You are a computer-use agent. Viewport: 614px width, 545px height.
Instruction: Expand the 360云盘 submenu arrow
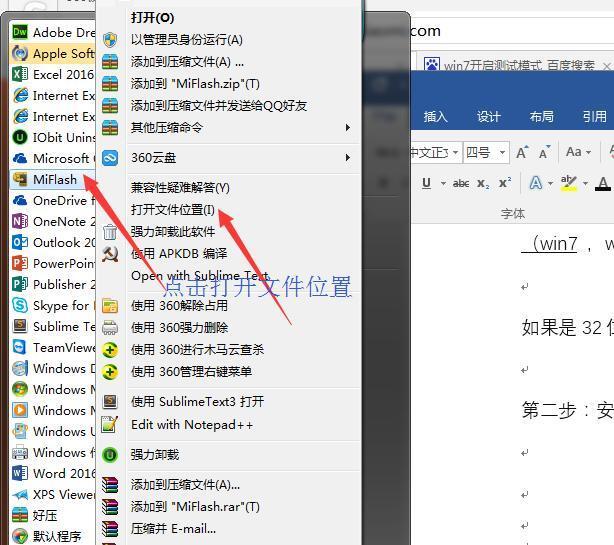click(347, 157)
